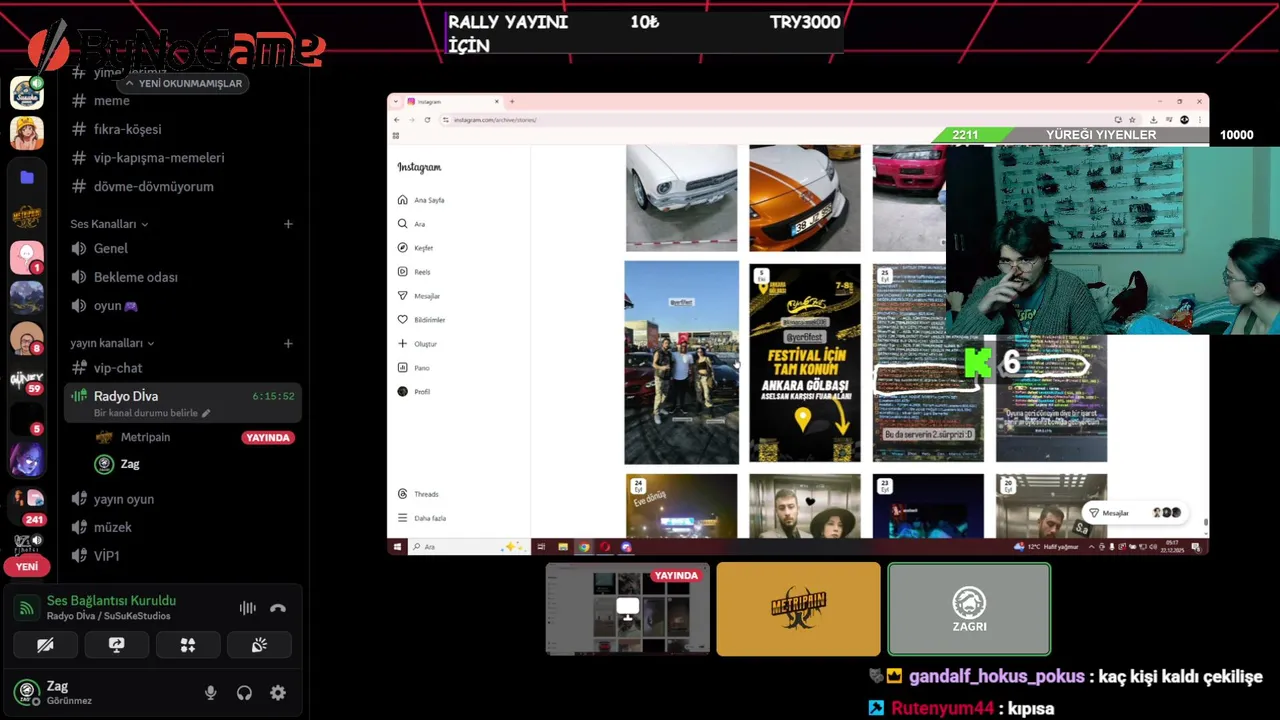Image resolution: width=1280 pixels, height=720 pixels.
Task: Add a channel to yayın kanalları
Action: [x=288, y=343]
